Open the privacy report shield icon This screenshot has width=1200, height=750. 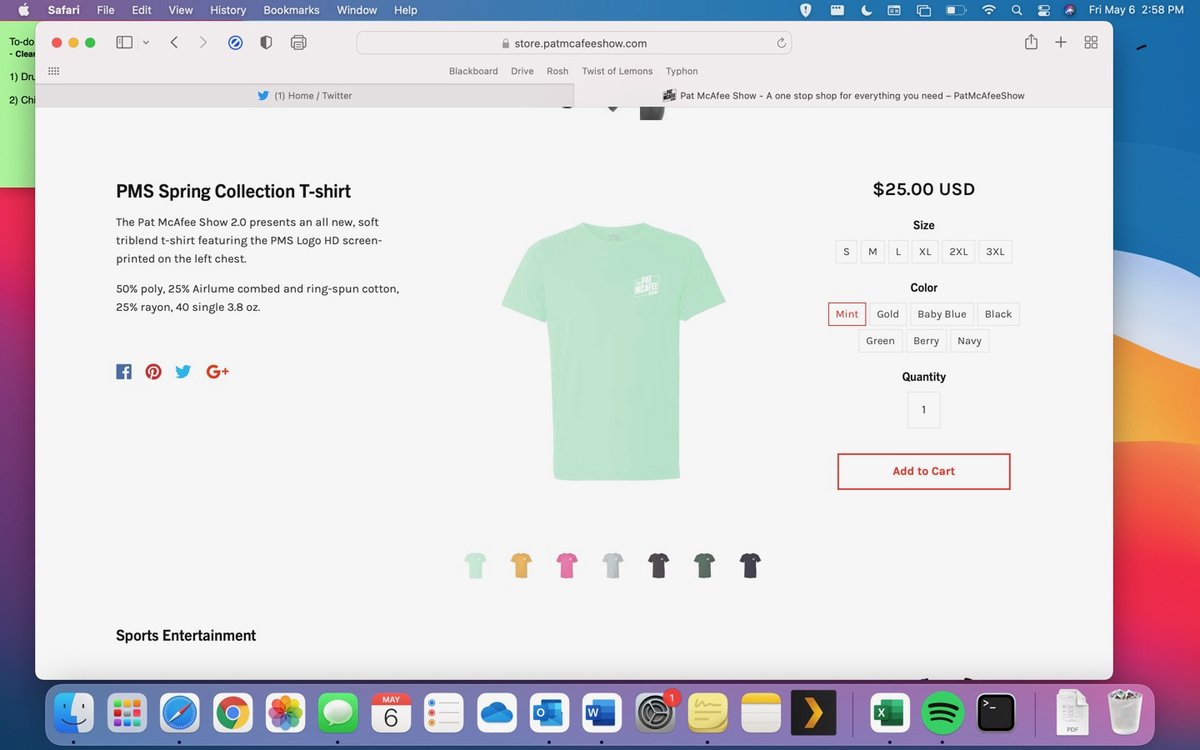[266, 43]
